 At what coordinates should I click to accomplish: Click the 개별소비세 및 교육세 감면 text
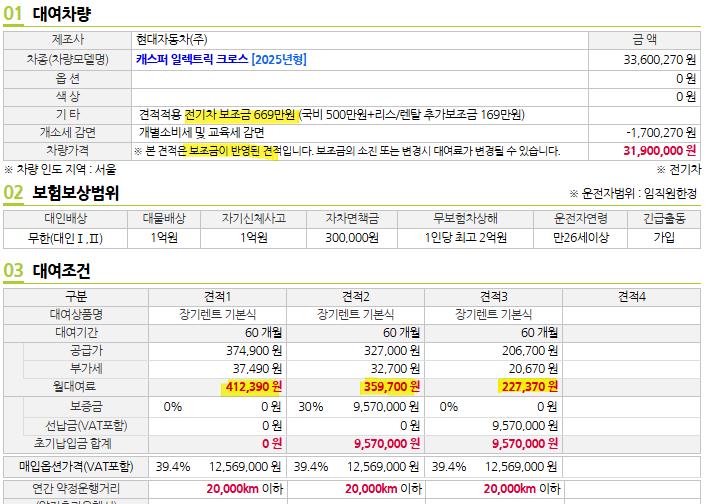[202, 133]
